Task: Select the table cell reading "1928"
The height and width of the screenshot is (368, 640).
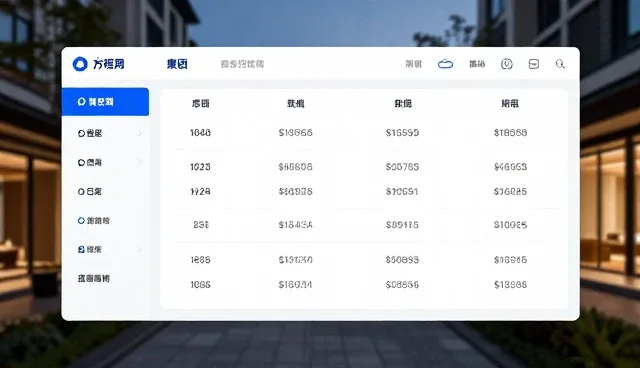Action: point(200,191)
